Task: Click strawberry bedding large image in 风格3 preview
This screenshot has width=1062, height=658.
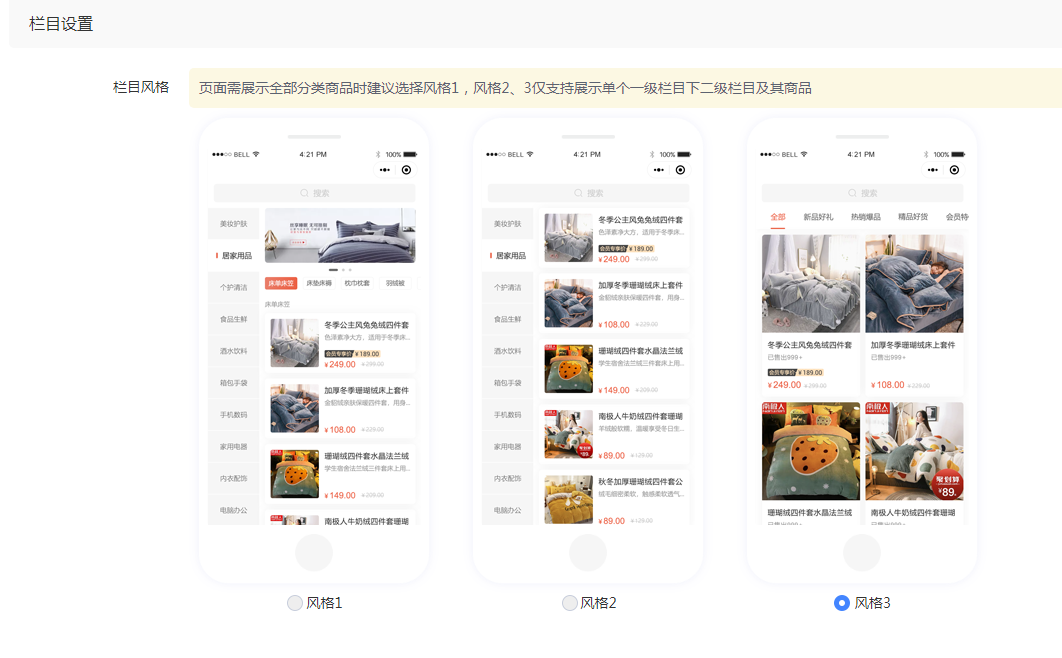Action: (x=811, y=451)
